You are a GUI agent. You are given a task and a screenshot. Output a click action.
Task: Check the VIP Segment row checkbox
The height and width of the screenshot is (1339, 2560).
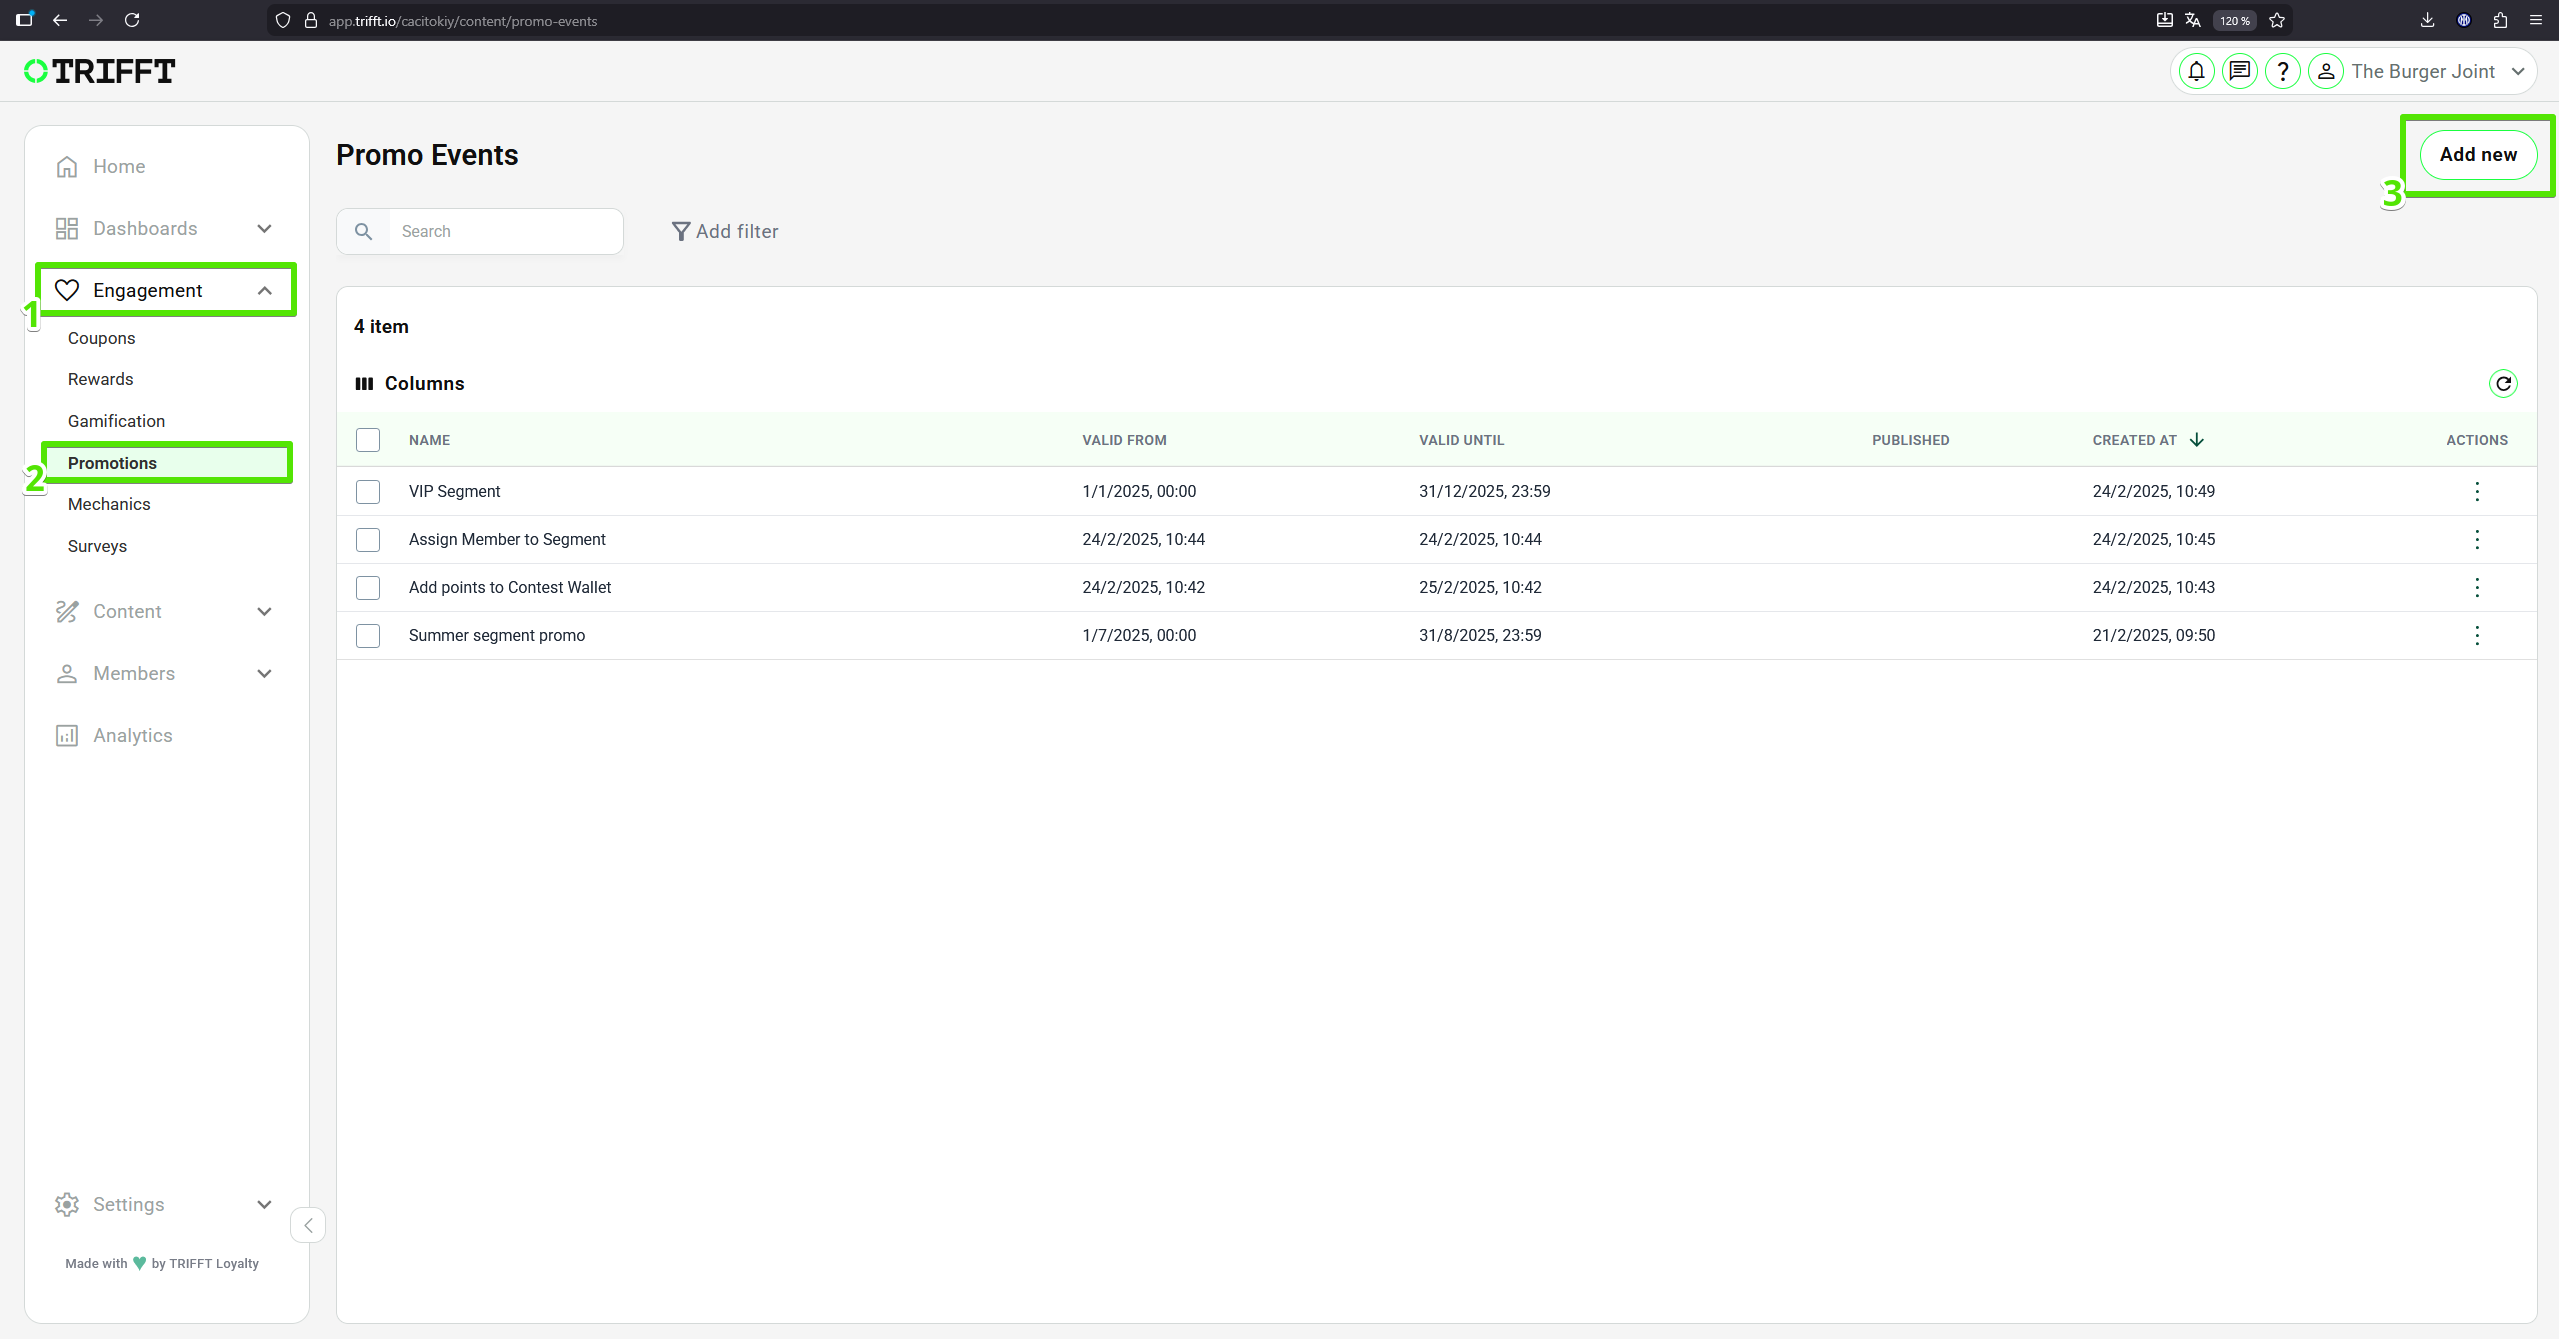368,491
